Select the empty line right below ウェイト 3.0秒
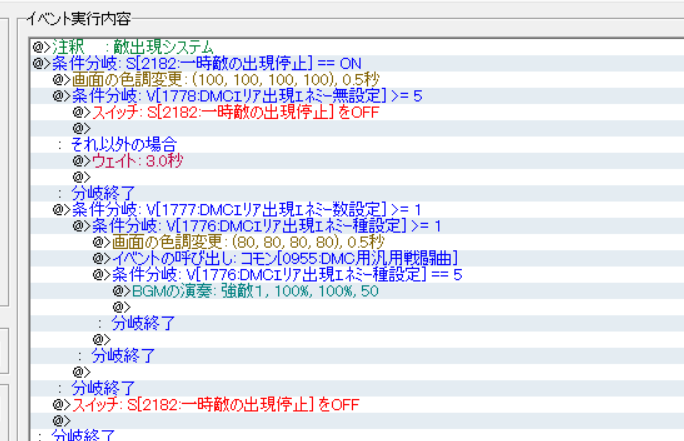684x441 pixels. point(82,177)
